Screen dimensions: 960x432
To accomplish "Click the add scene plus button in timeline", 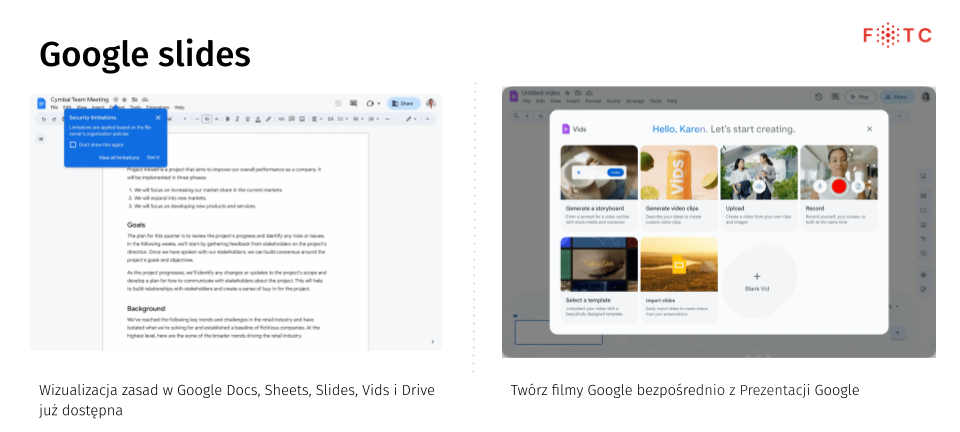I will 898,333.
